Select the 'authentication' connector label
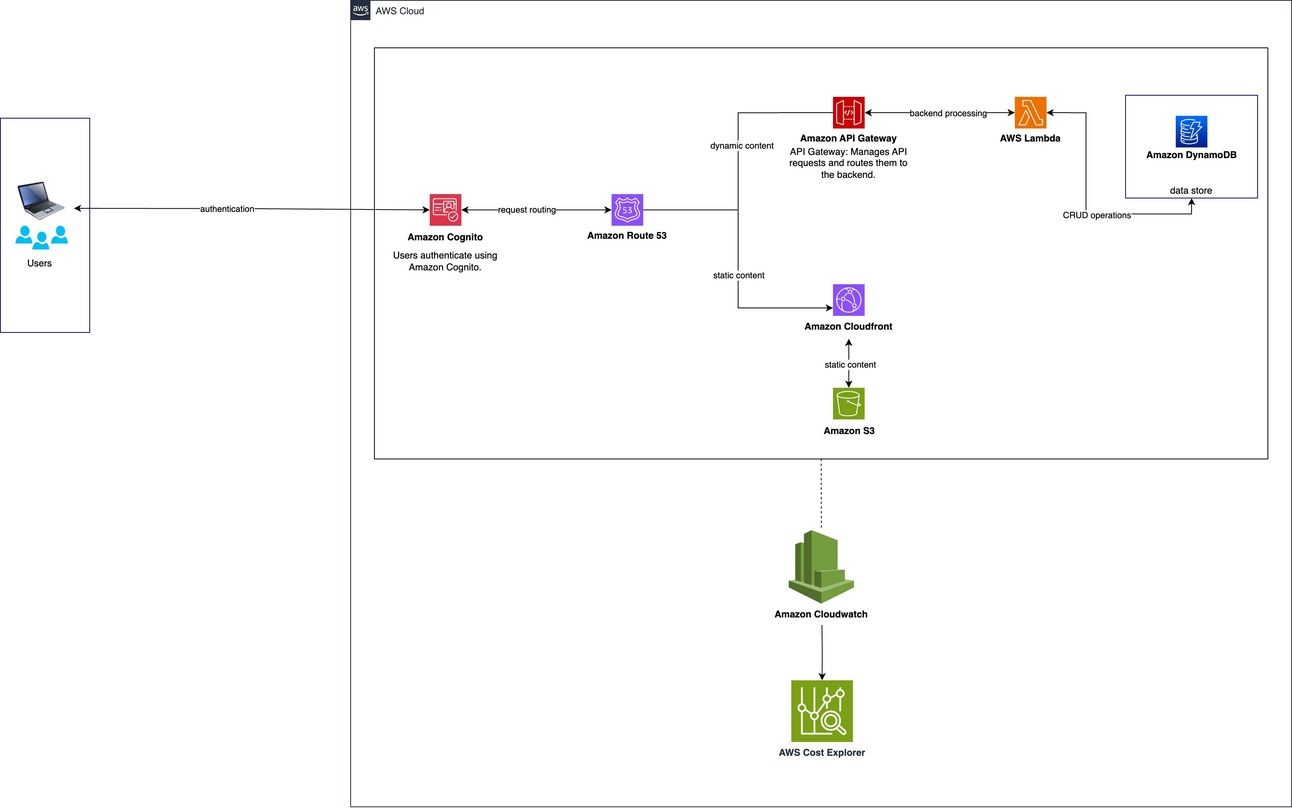 [227, 209]
